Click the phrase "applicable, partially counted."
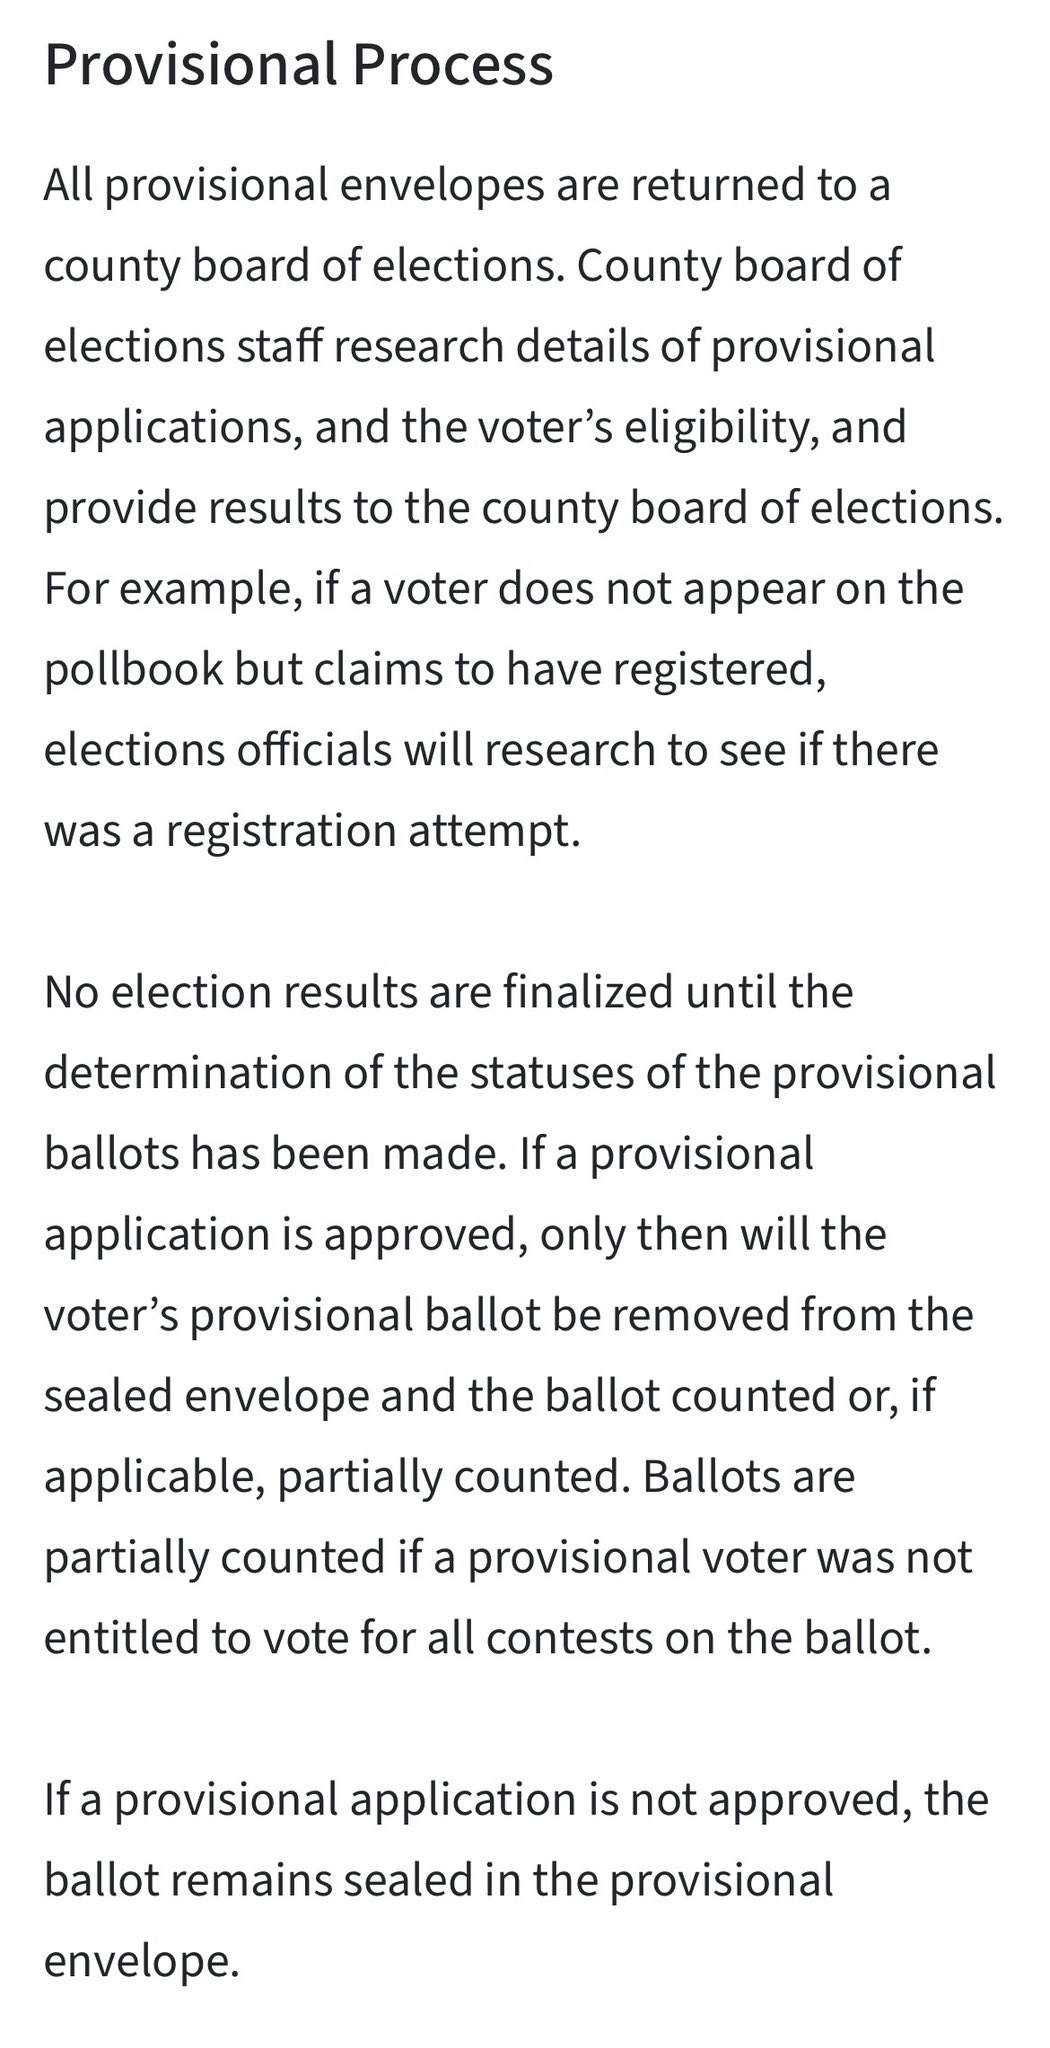 pyautogui.click(x=336, y=1476)
